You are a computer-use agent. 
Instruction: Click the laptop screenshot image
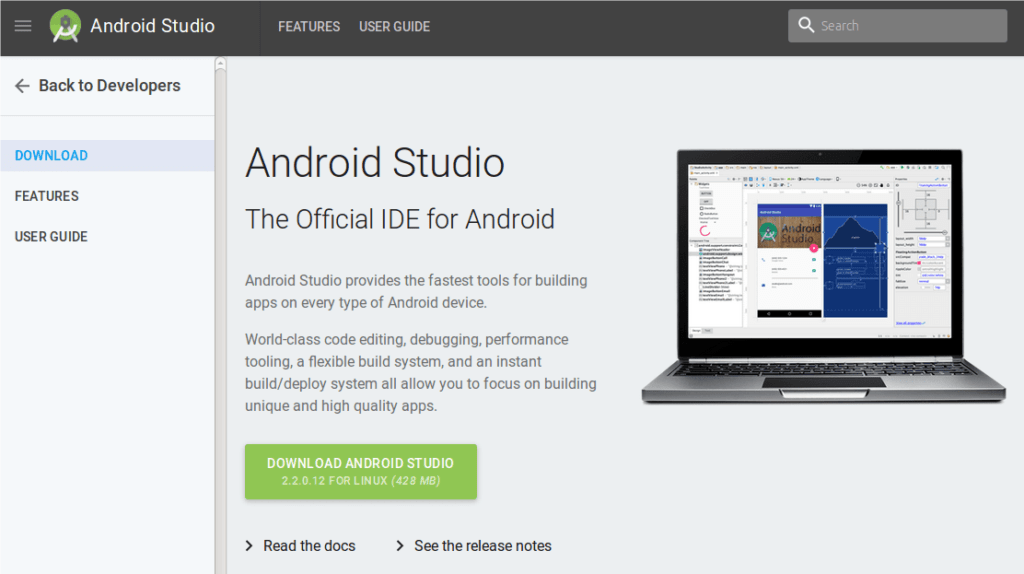(824, 276)
